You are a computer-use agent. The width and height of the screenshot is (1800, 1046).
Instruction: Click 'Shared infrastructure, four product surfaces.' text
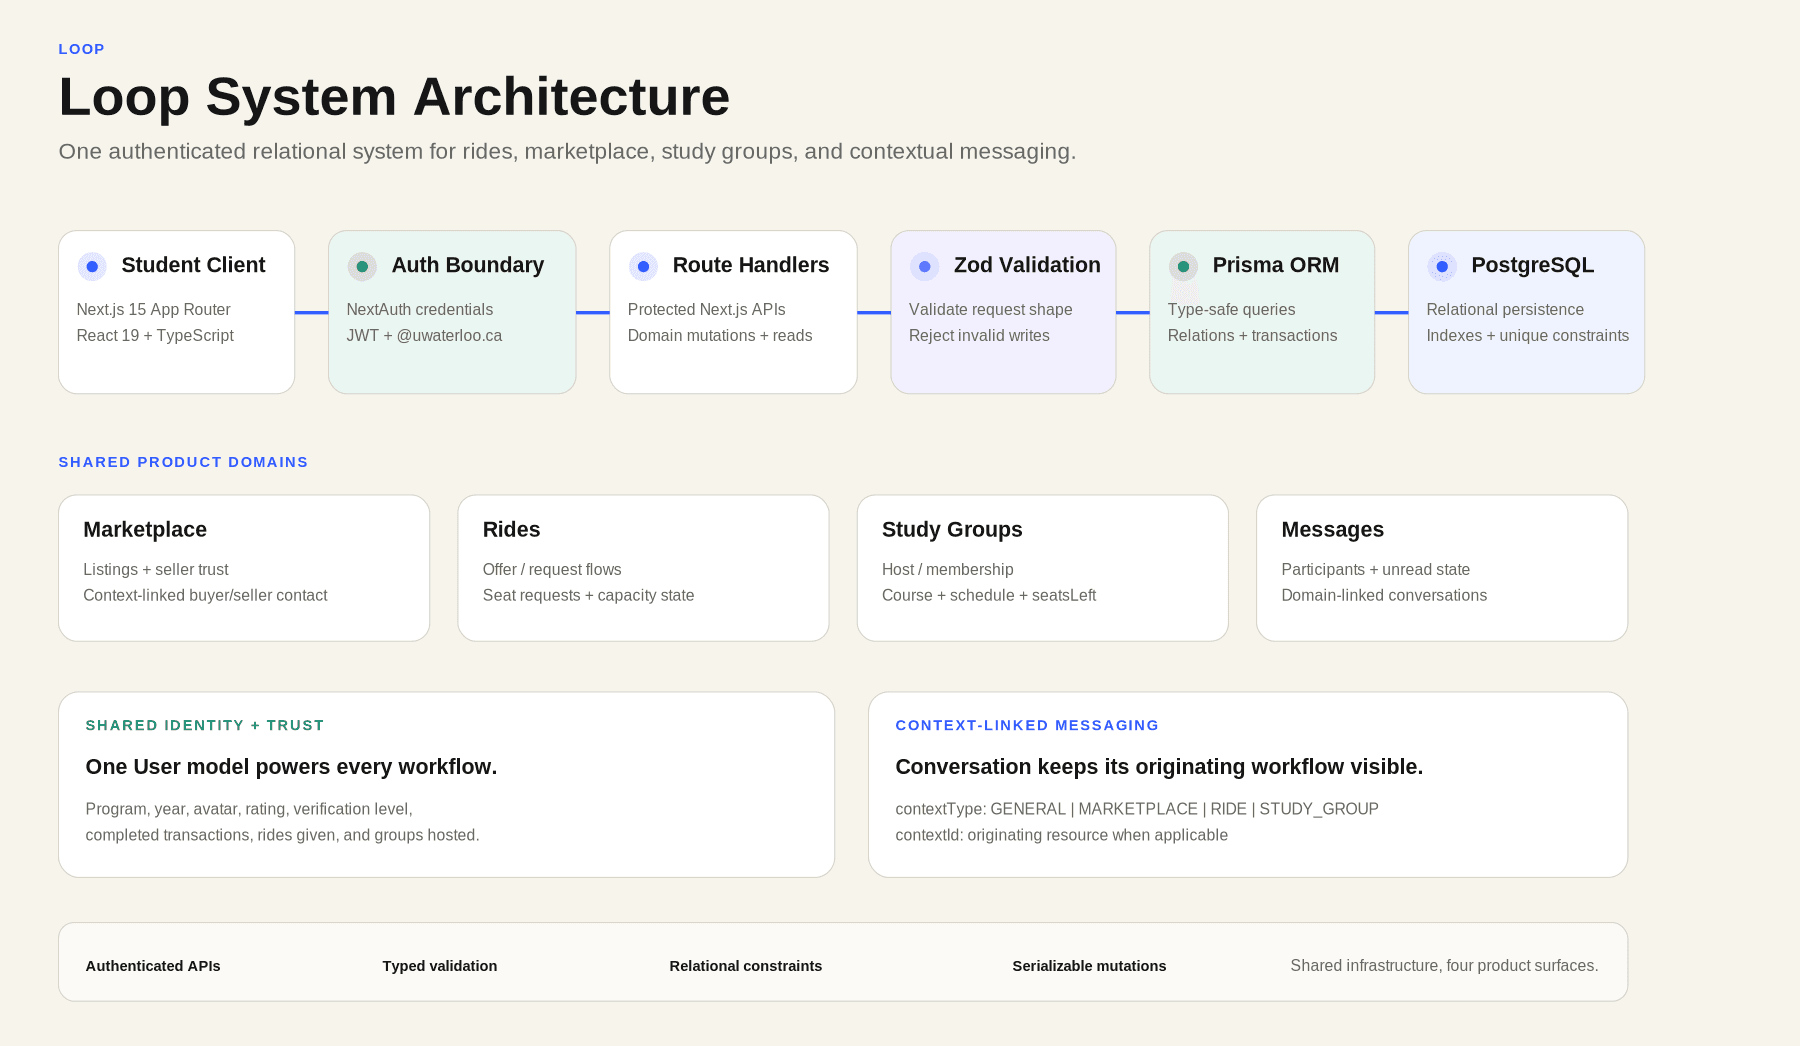pos(1444,966)
